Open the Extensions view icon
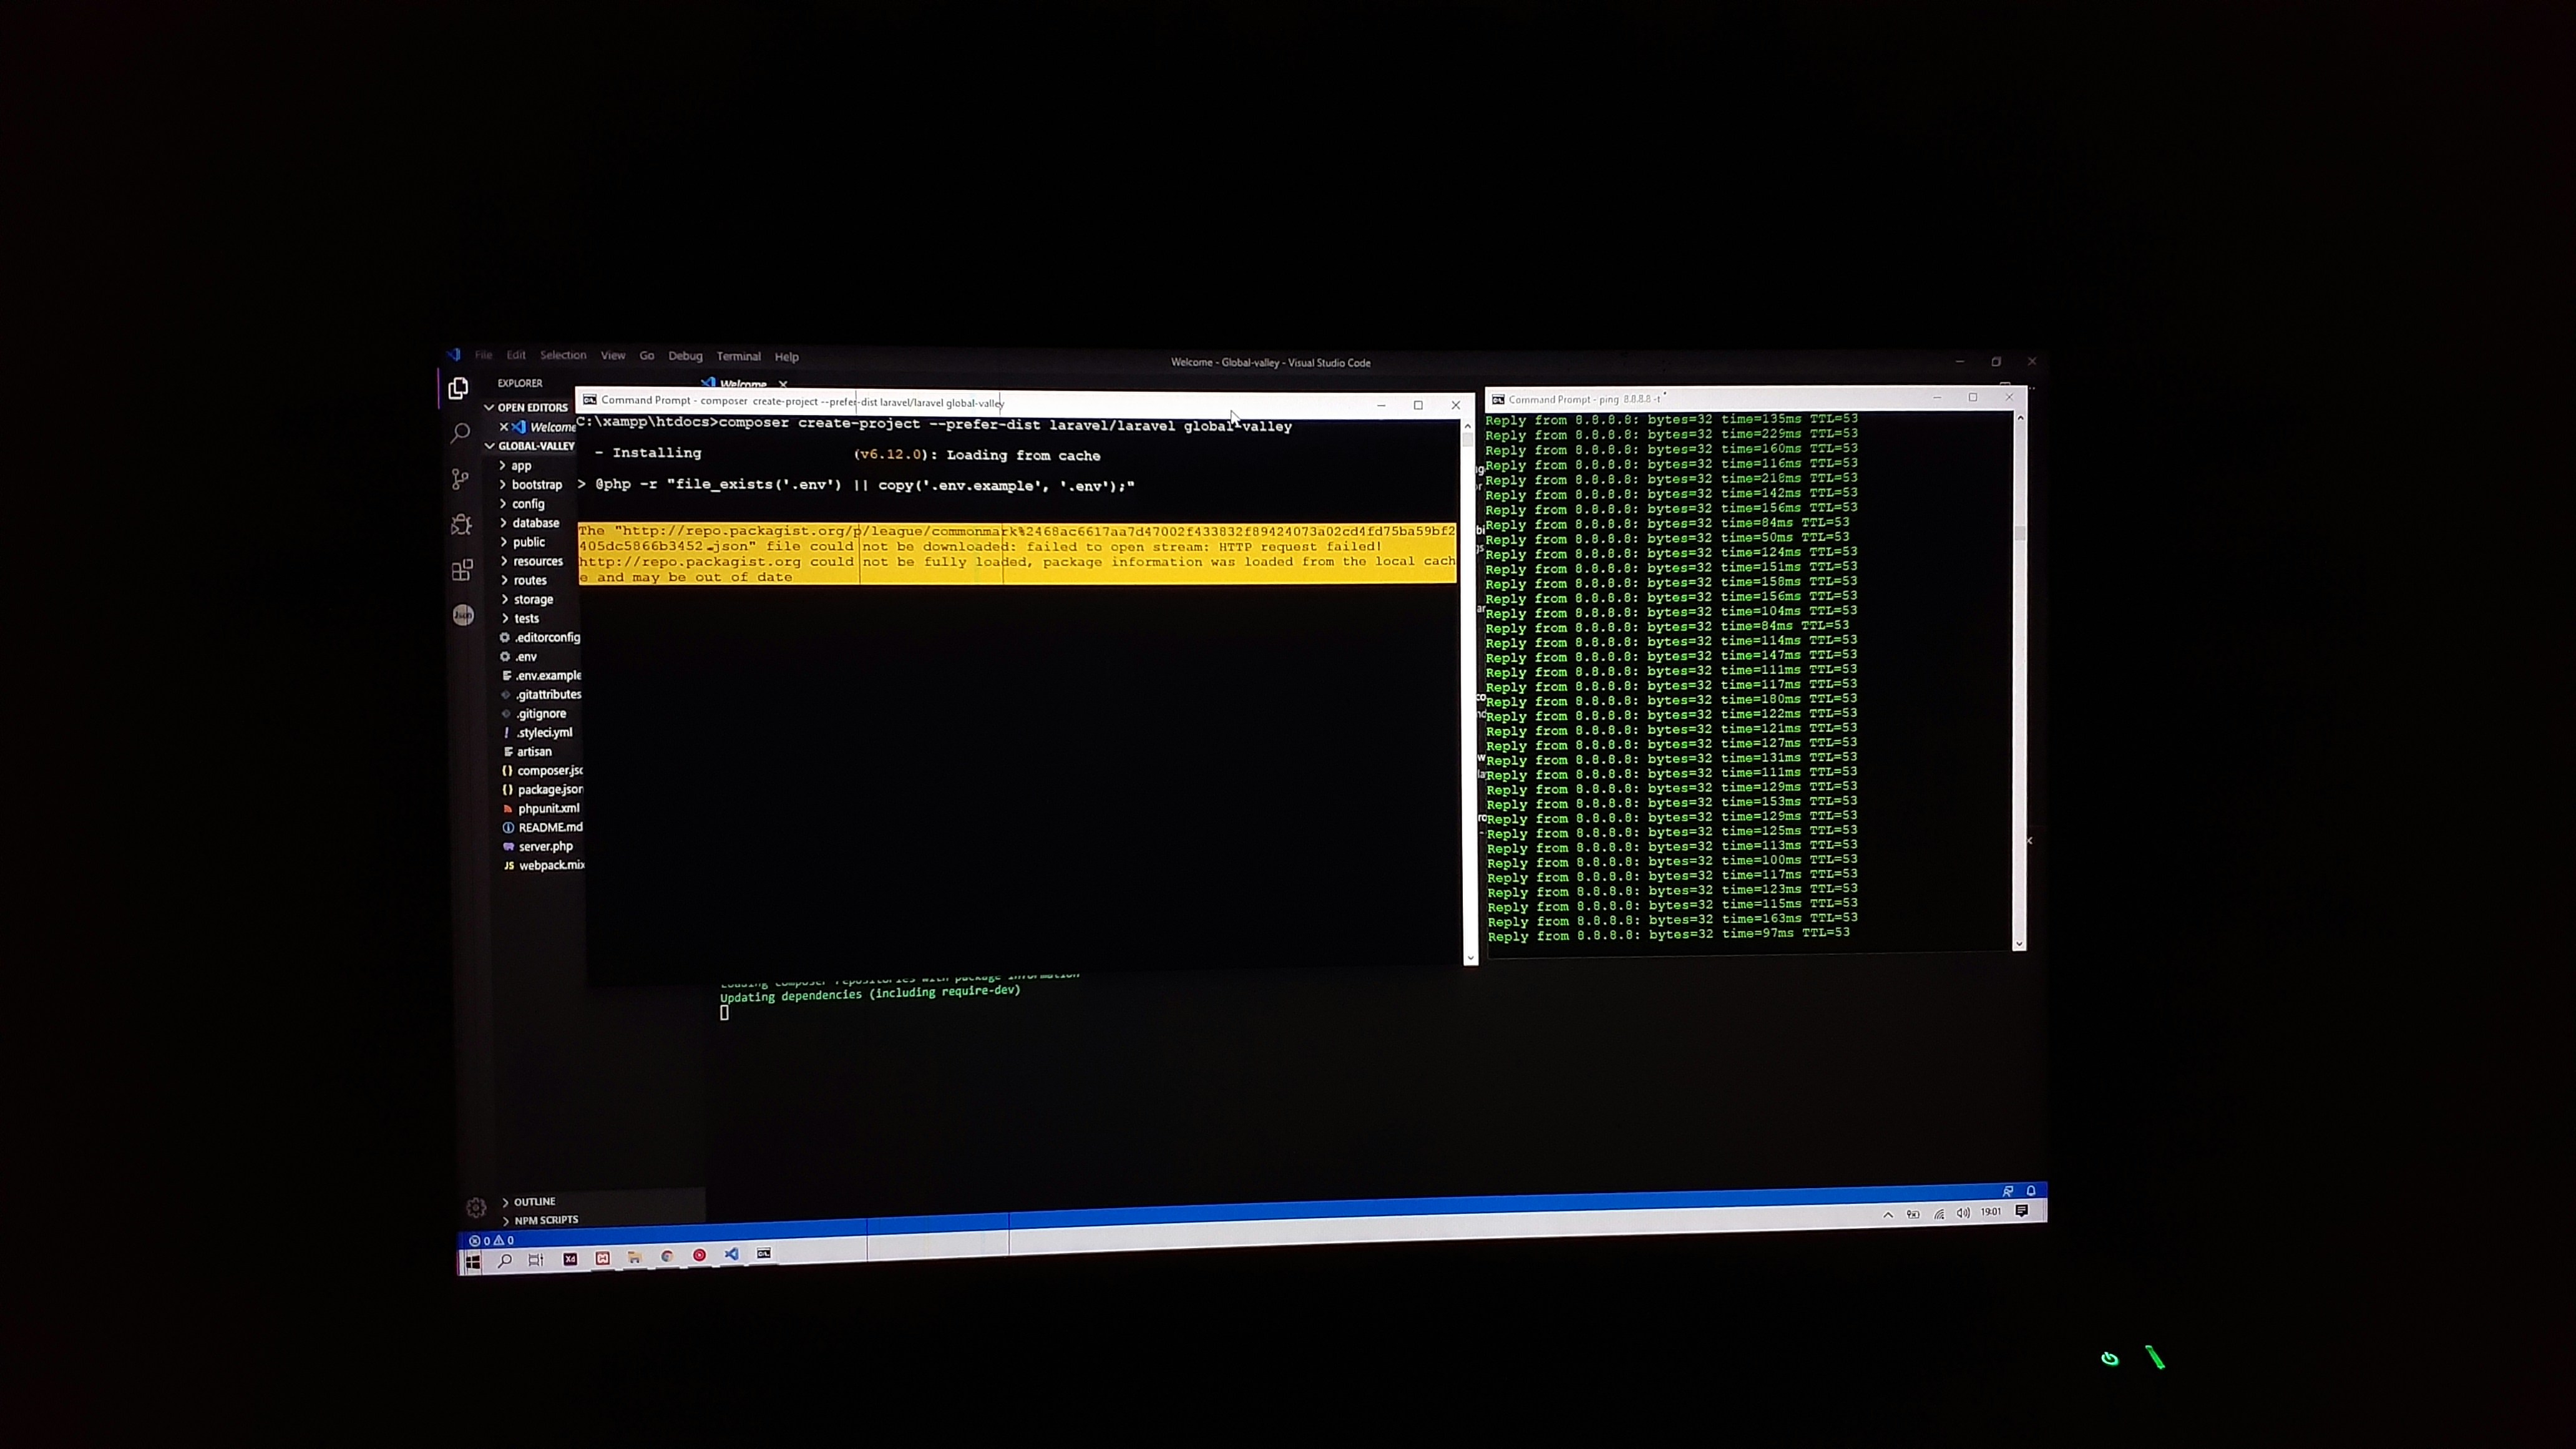2576x1449 pixels. [x=462, y=570]
